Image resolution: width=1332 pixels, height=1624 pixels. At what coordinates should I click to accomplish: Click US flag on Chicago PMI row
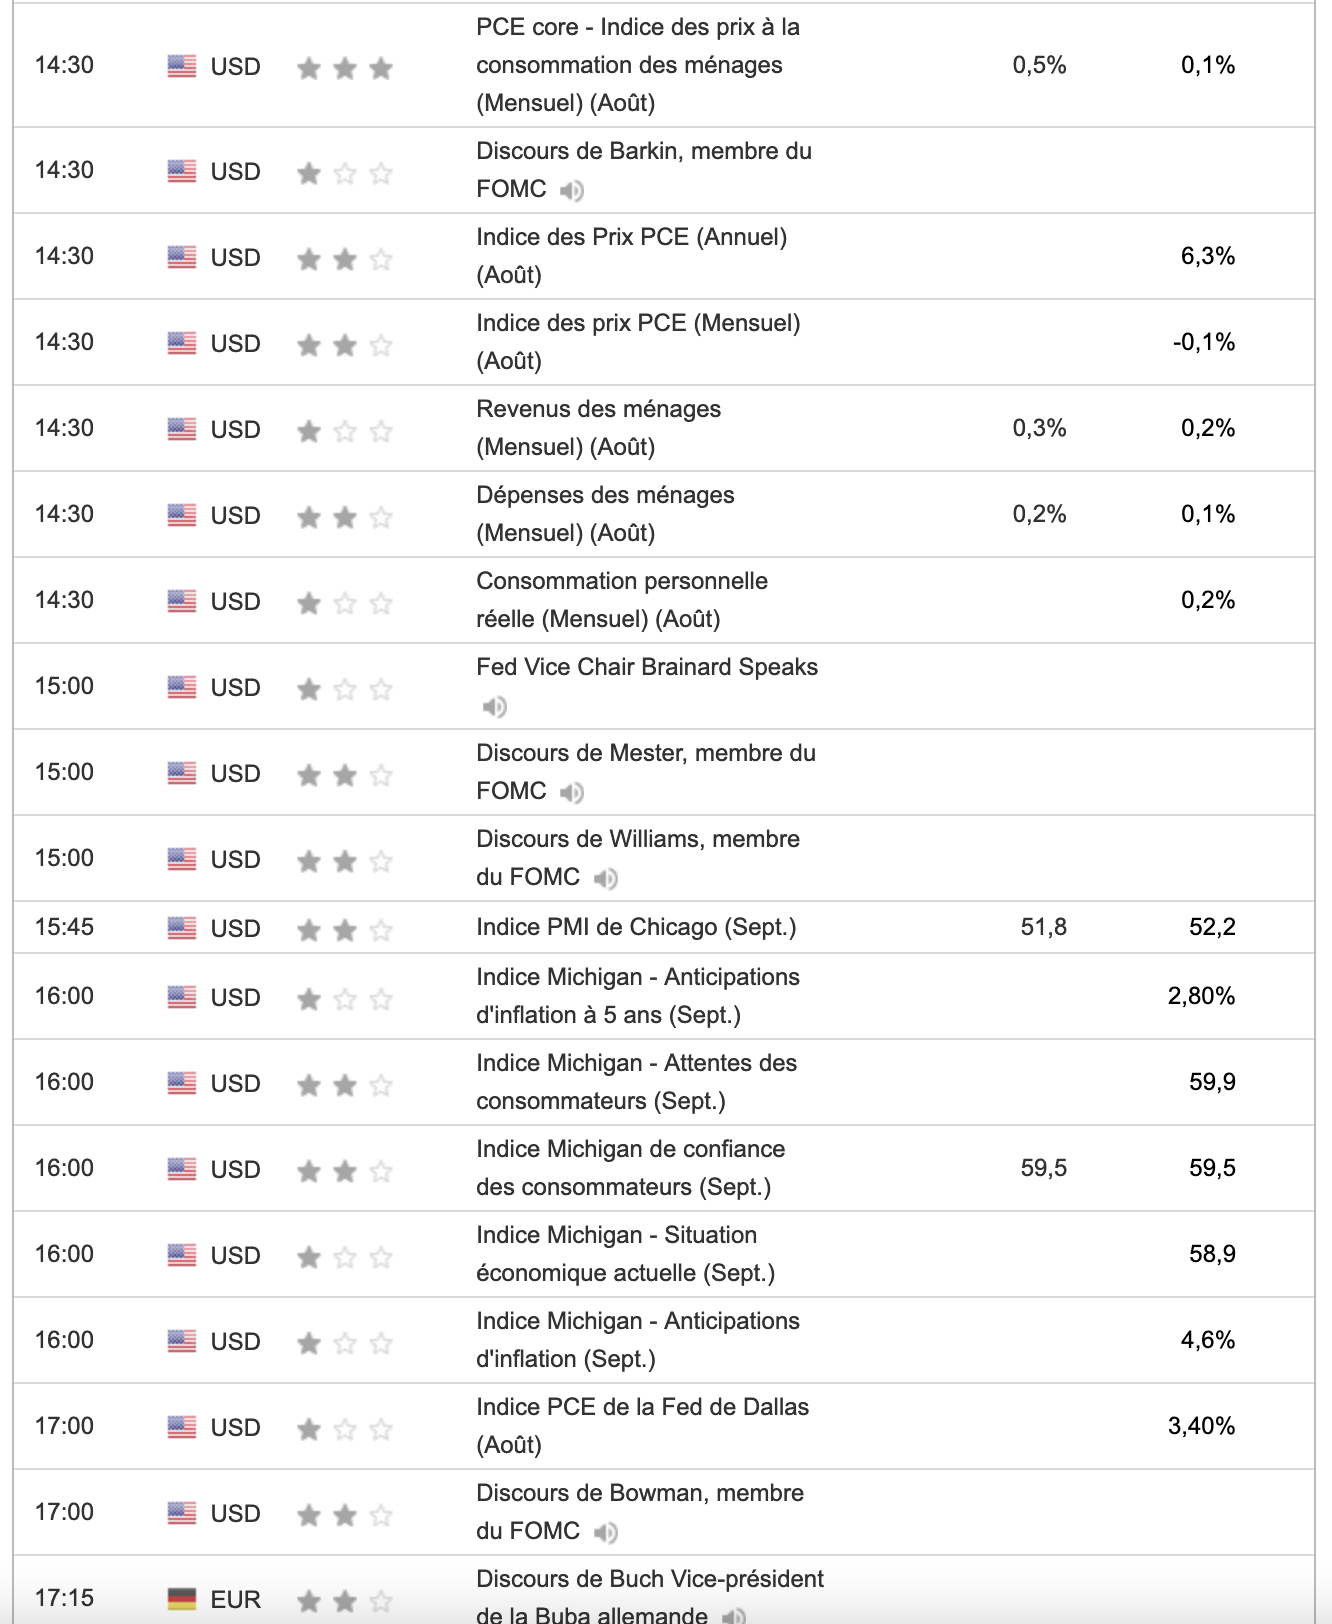pos(182,928)
